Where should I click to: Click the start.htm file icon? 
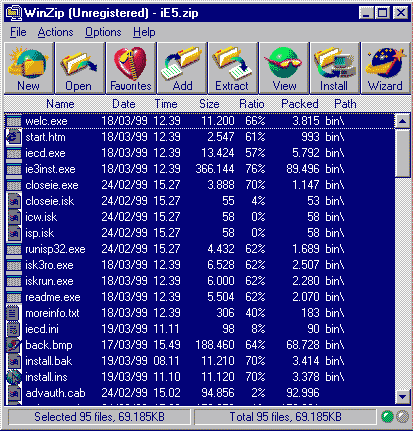(x=14, y=137)
